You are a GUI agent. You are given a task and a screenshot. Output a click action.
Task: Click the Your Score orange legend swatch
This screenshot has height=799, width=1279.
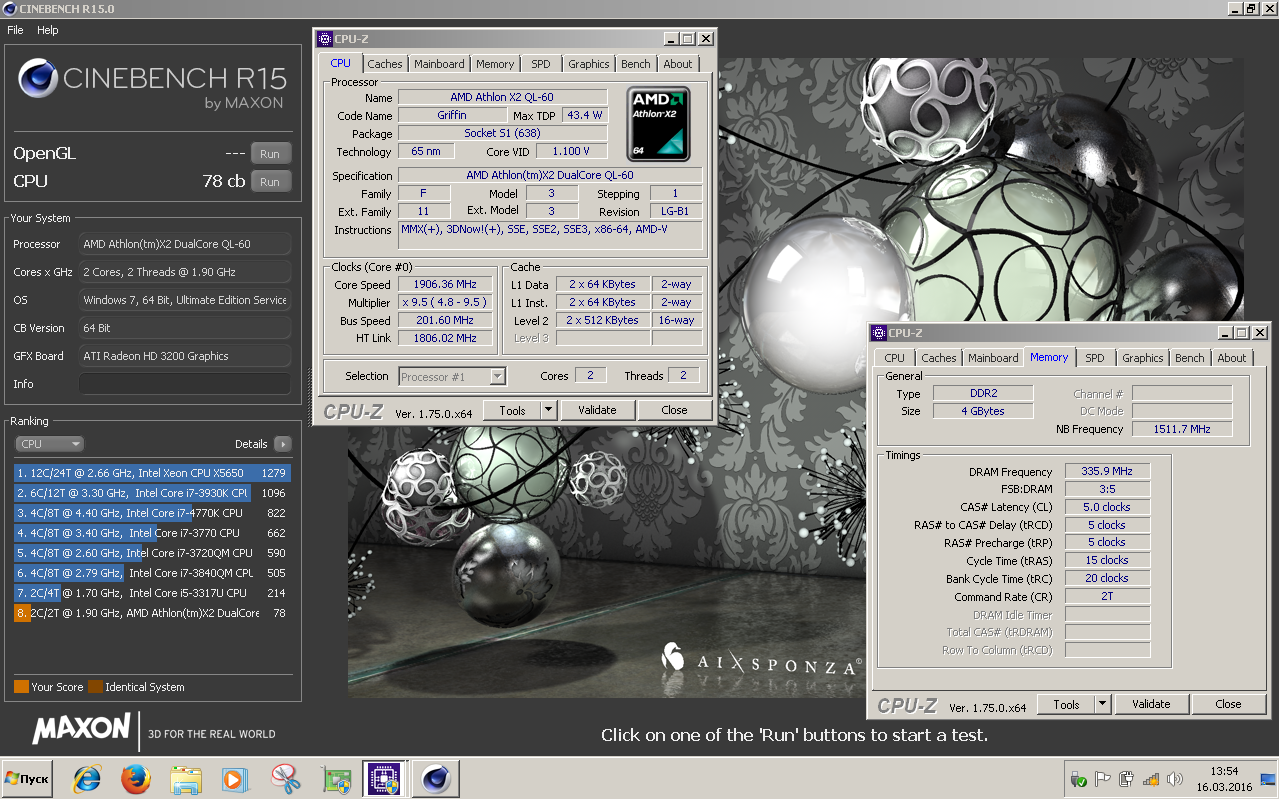point(21,687)
